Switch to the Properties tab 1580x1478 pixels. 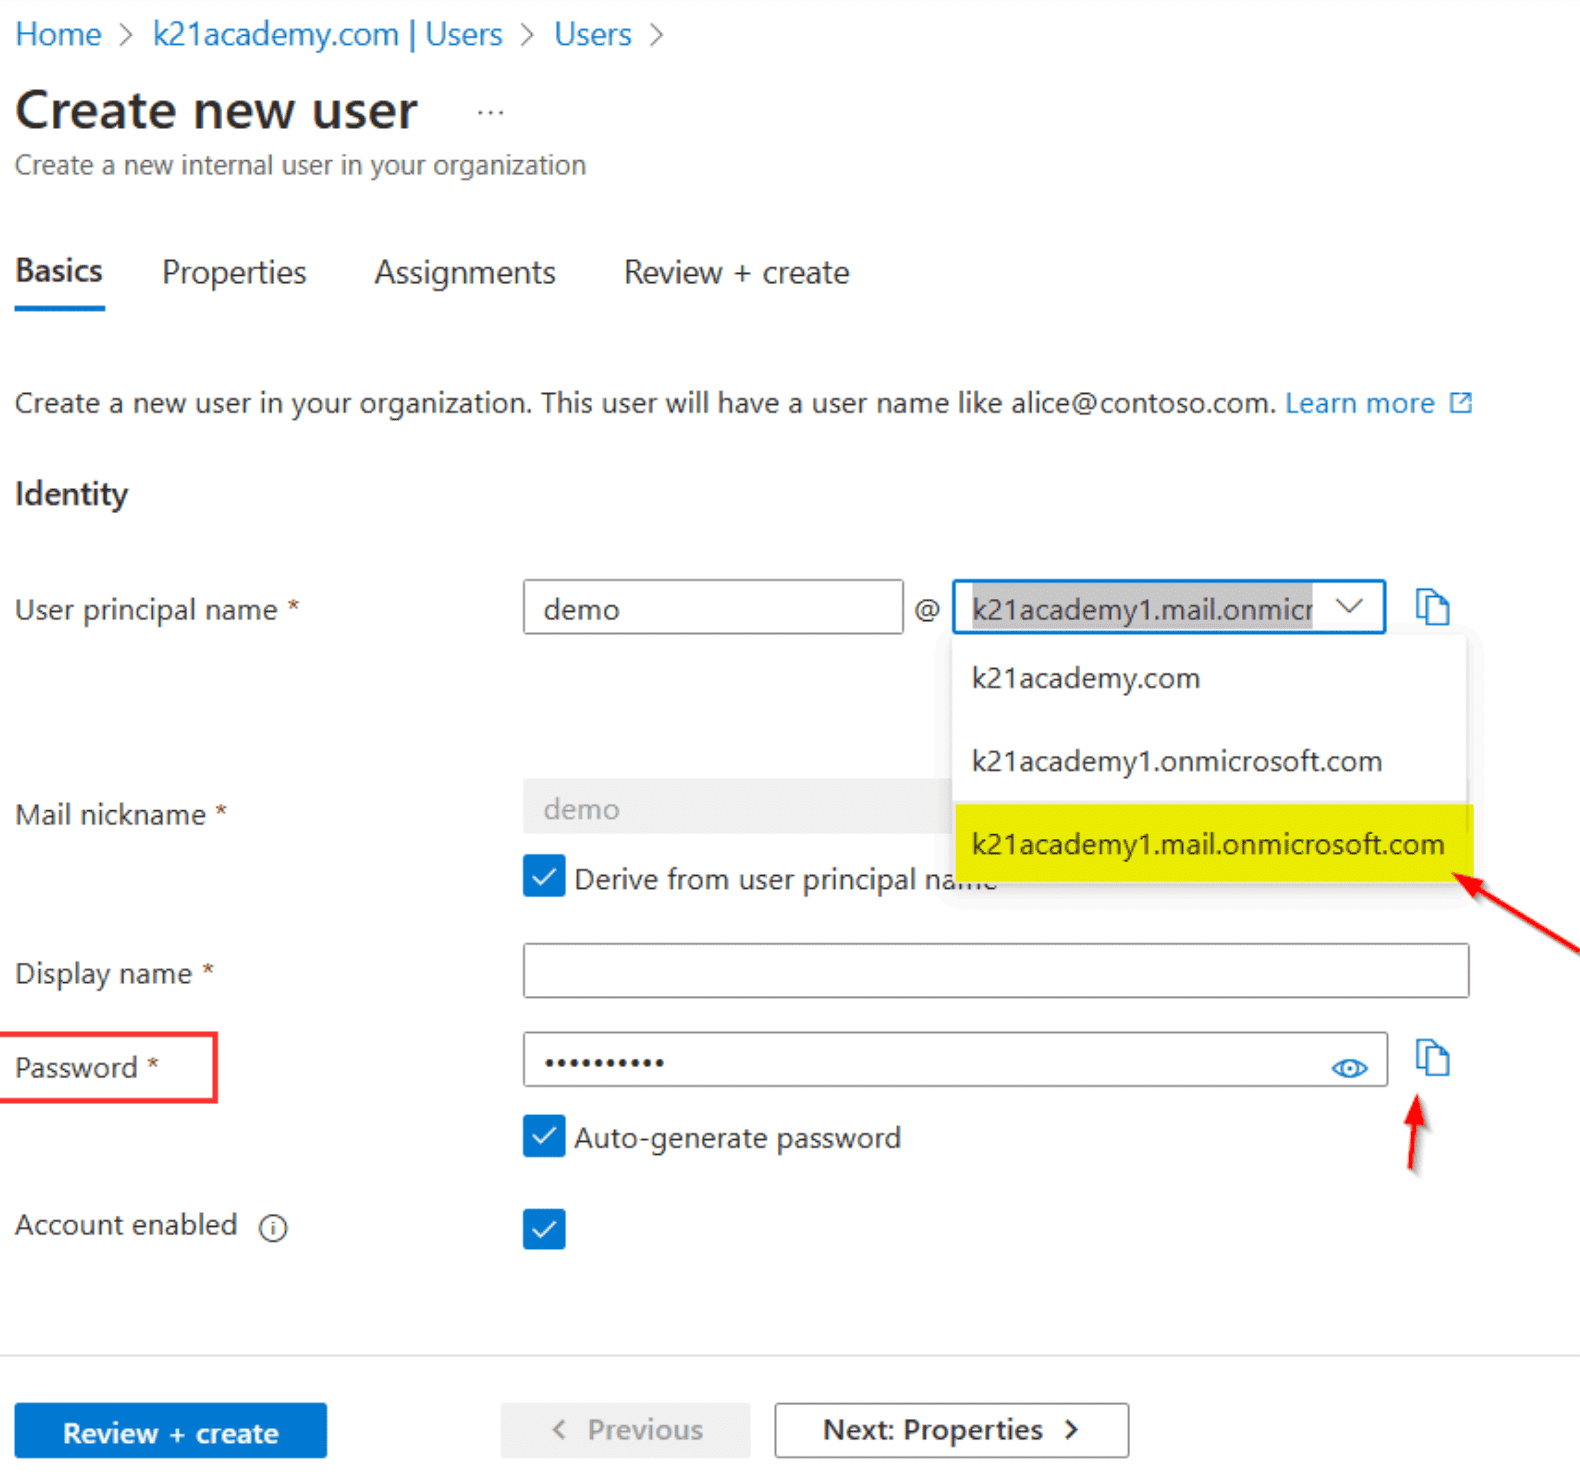pos(234,272)
